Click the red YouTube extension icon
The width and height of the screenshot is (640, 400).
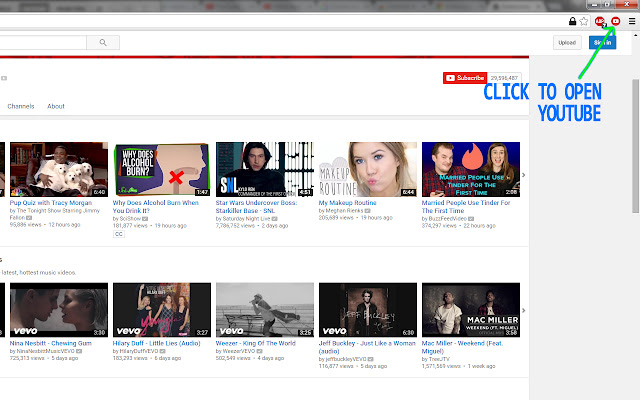[x=616, y=21]
